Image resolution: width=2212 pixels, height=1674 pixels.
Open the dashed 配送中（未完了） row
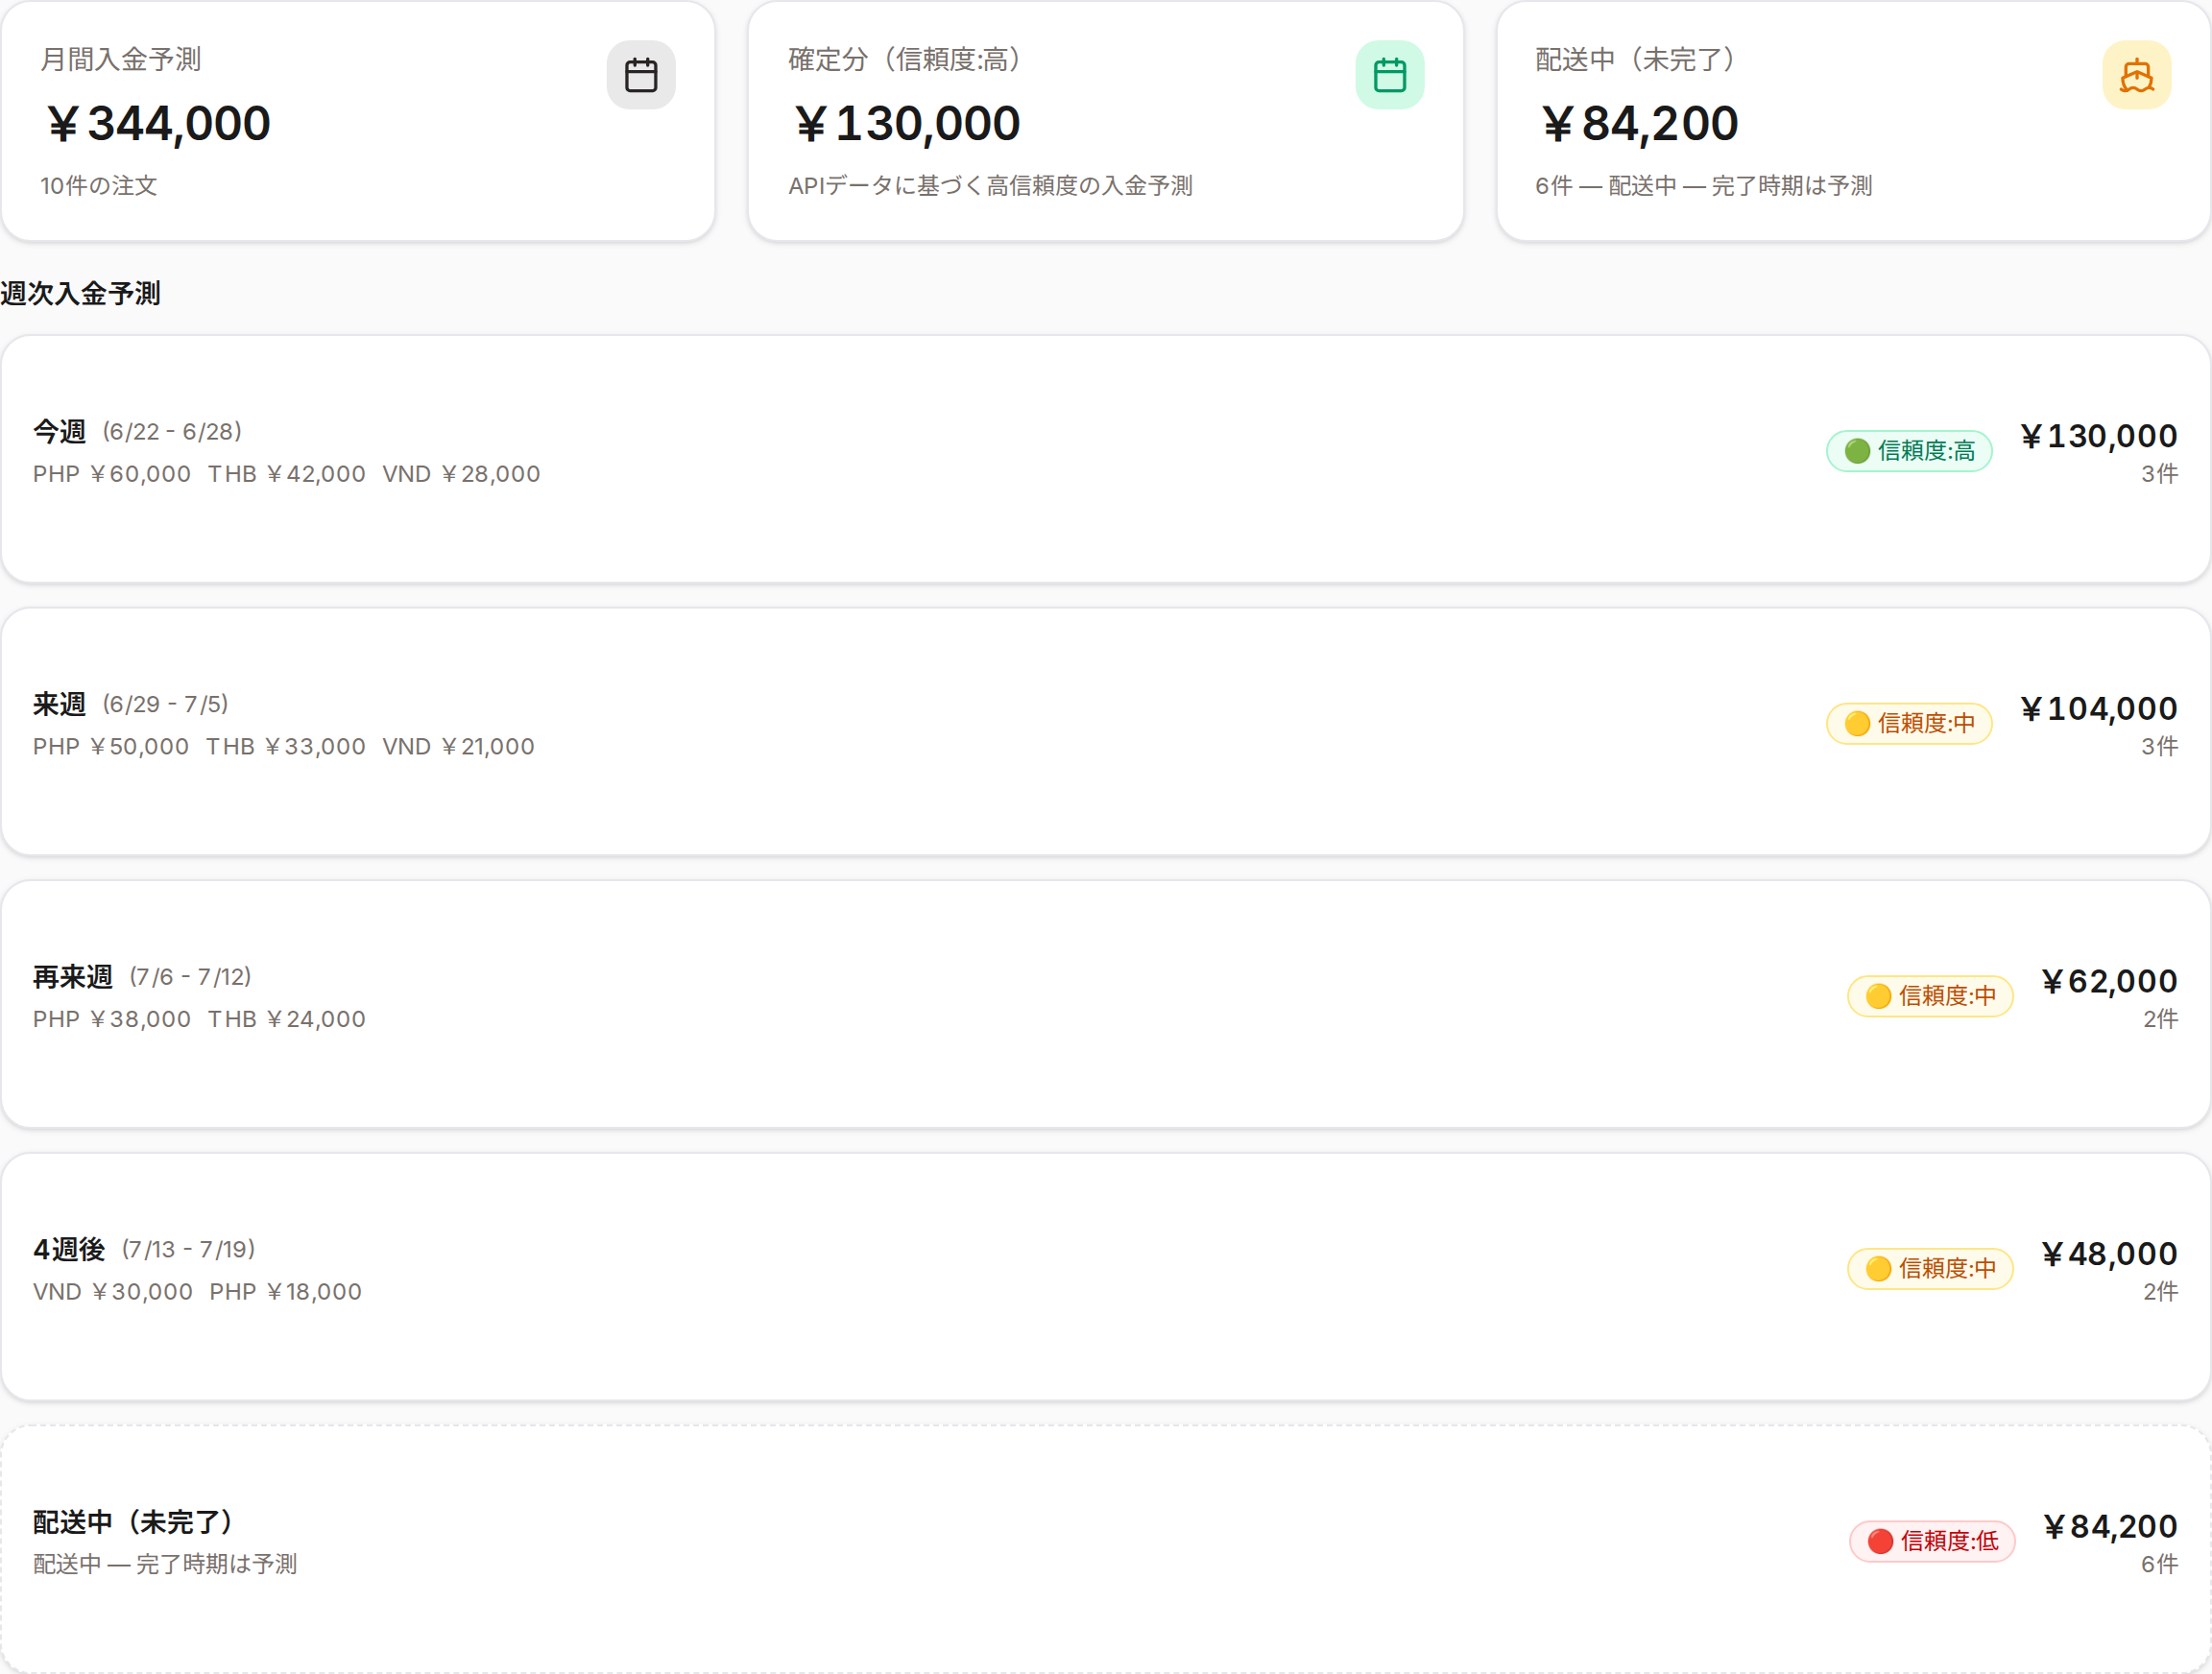coord(1105,1549)
